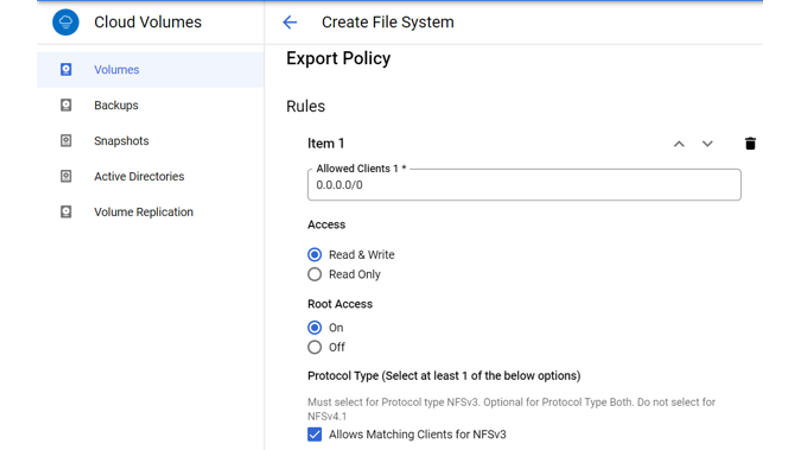This screenshot has width=800, height=450.
Task: Click the Allowed Clients 1 input field
Action: click(524, 185)
